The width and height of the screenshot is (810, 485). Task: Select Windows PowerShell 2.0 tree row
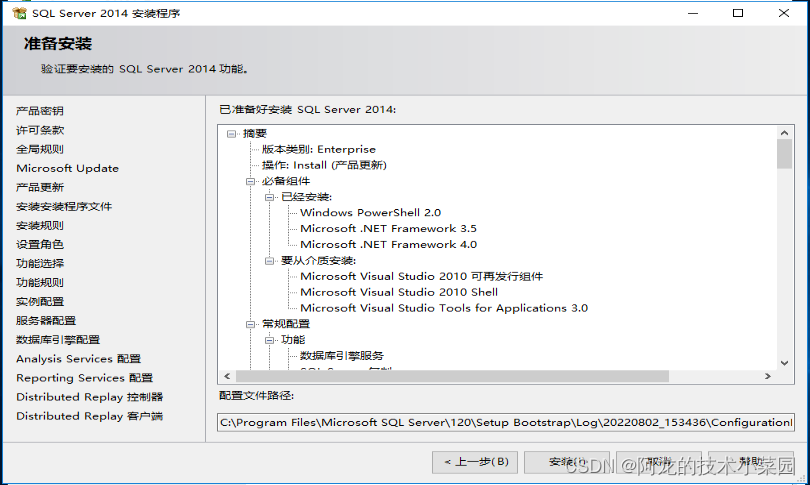tap(370, 213)
